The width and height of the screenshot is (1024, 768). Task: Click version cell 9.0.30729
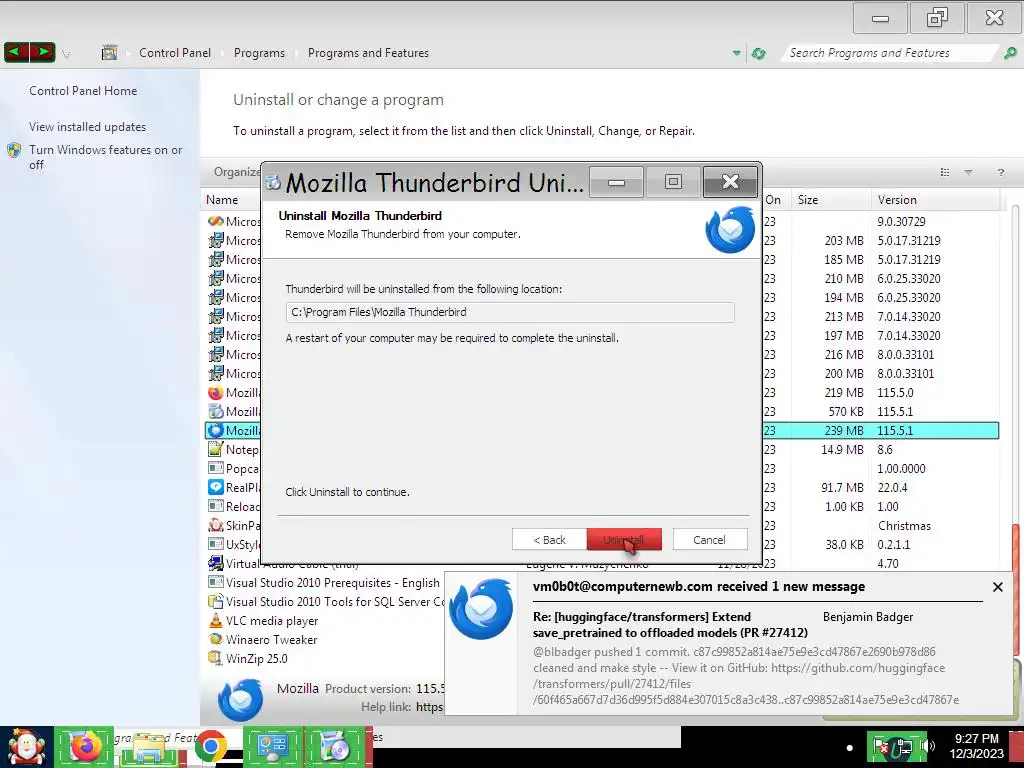click(901, 221)
